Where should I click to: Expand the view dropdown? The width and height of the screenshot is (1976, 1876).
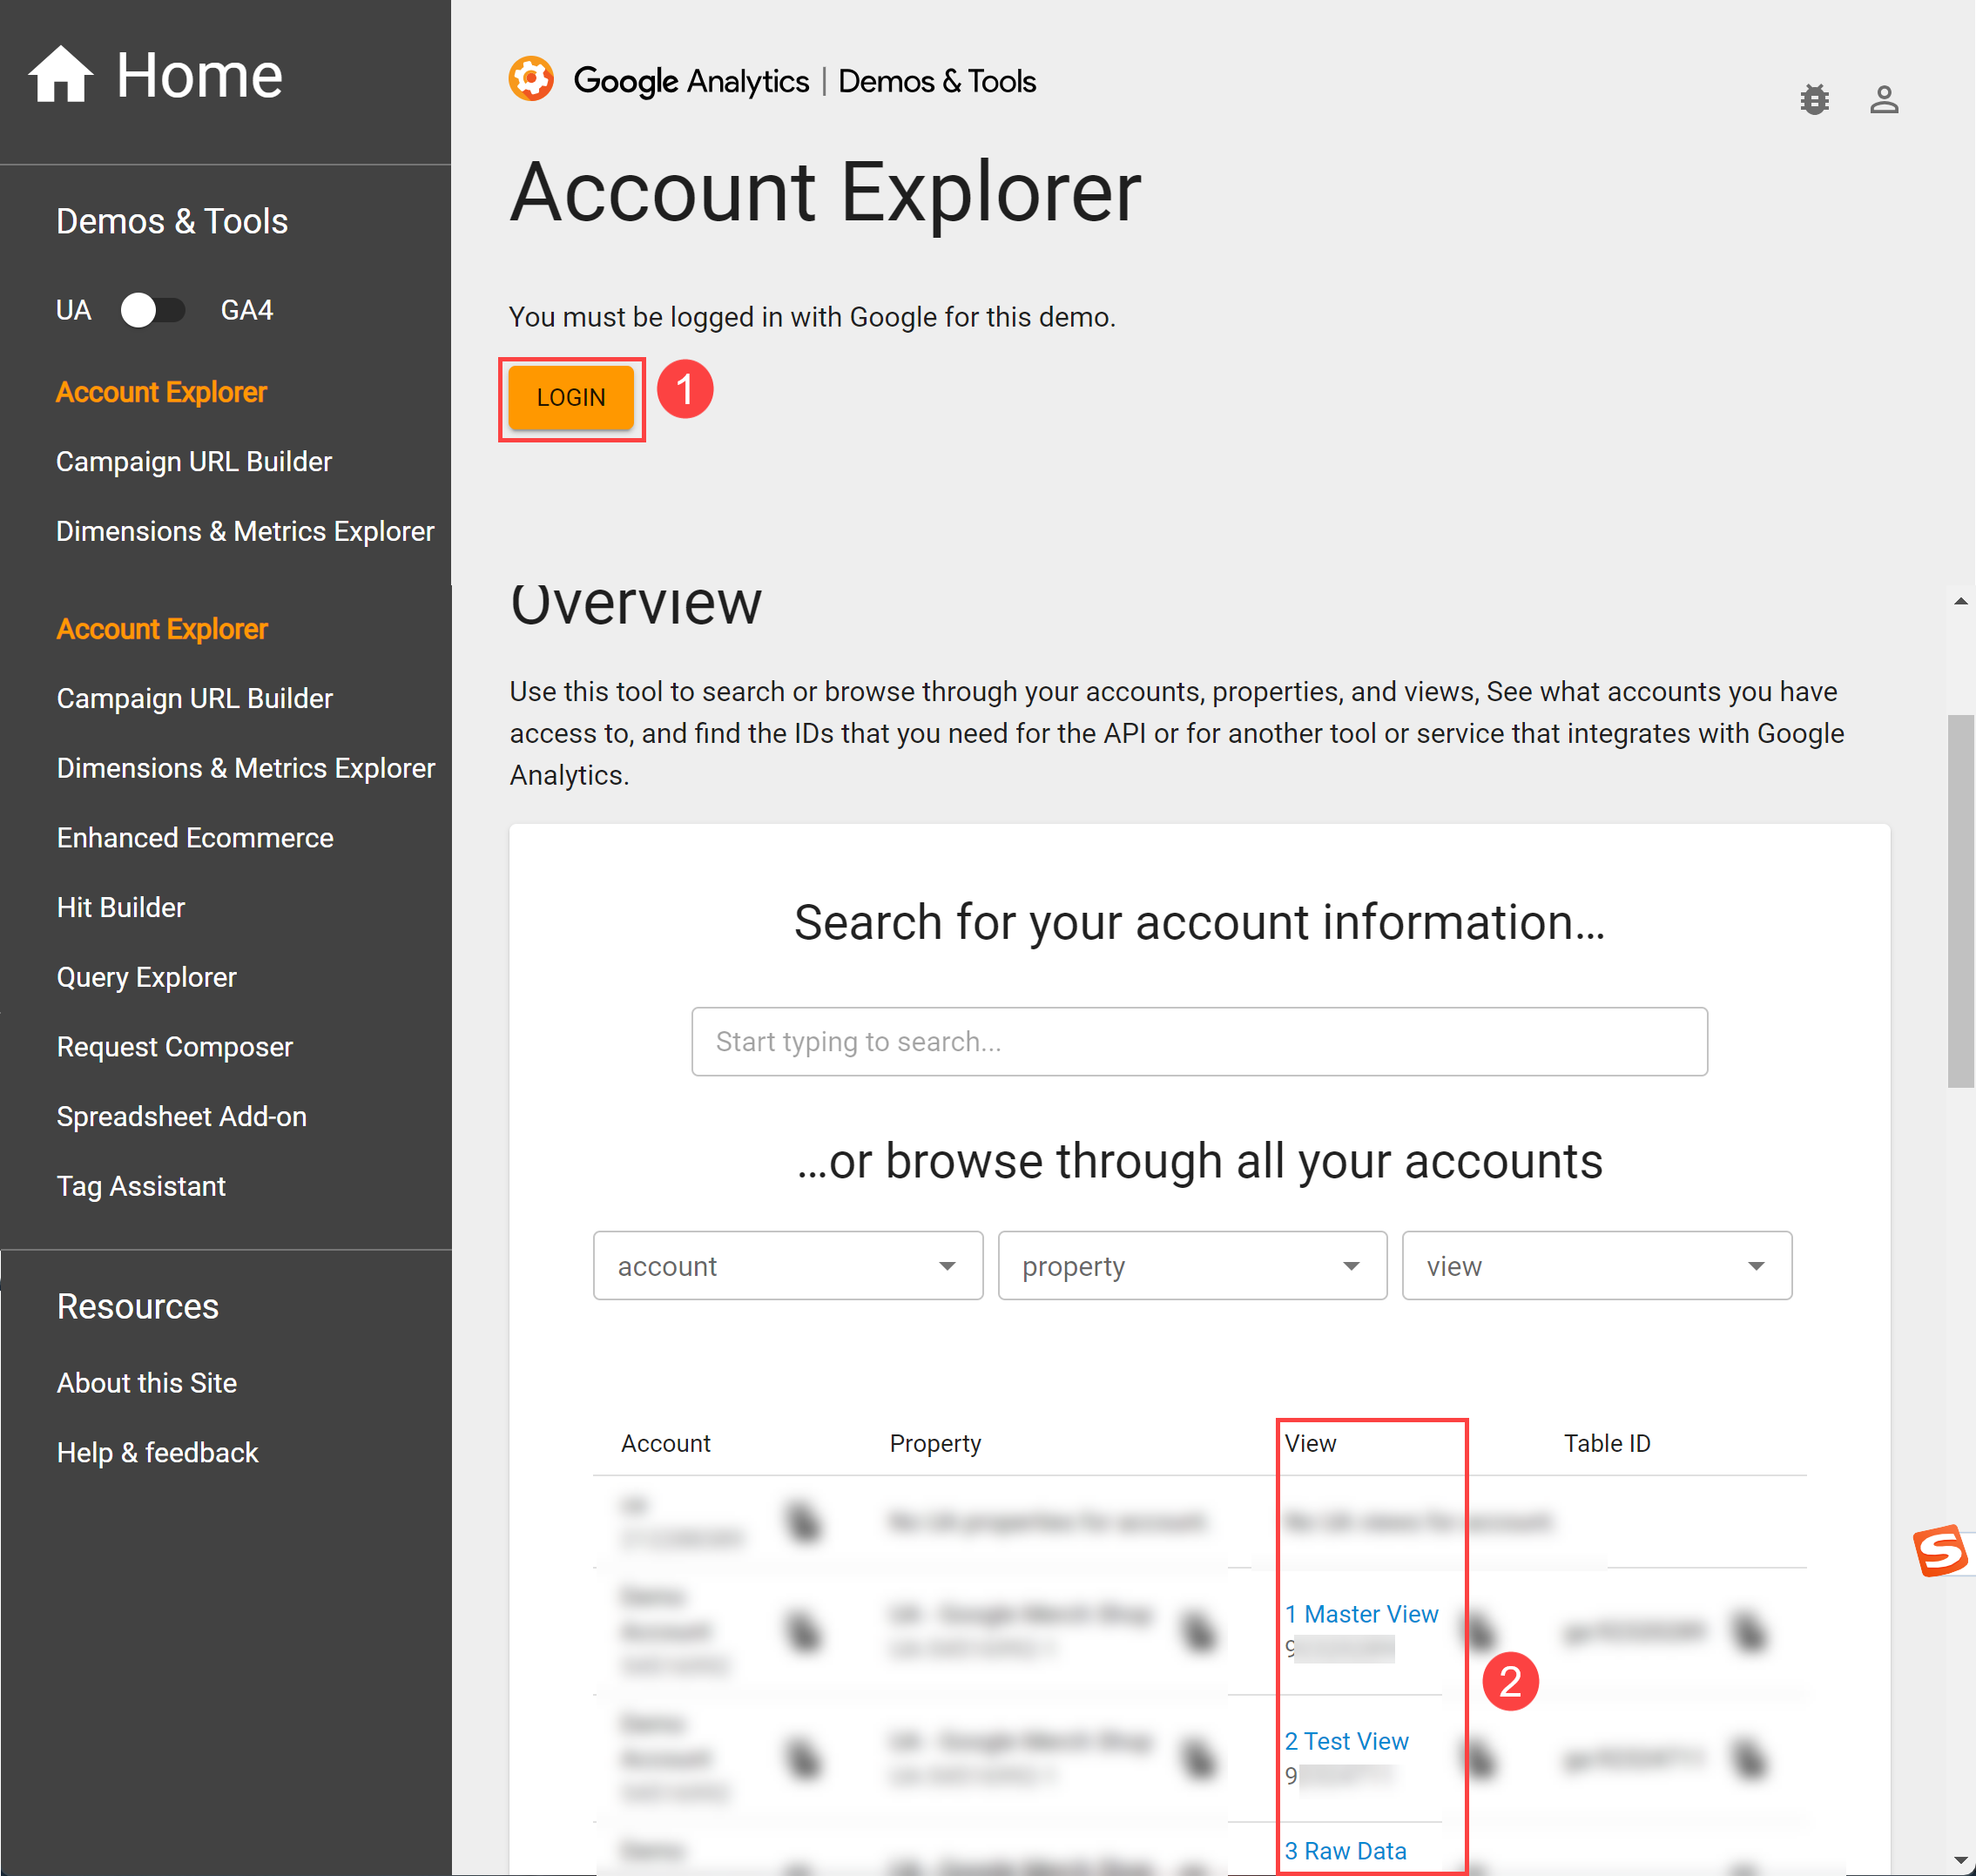pos(1596,1266)
